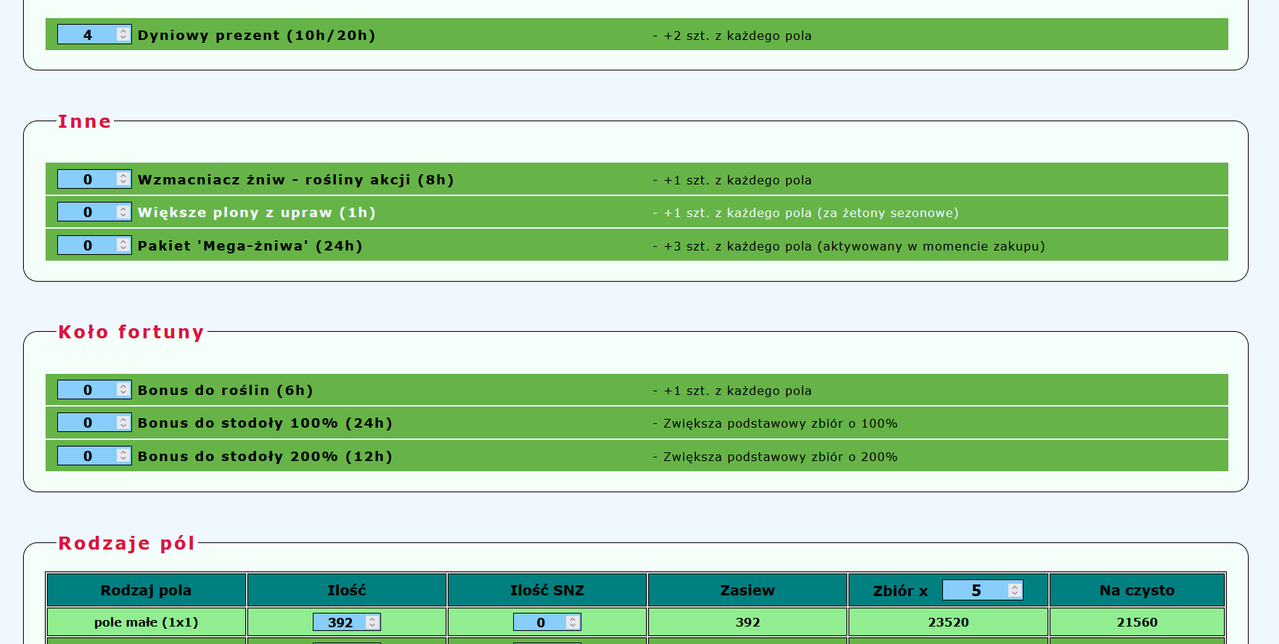Click the Bonus do roślin spinner arrows
The image size is (1279, 644).
click(123, 390)
